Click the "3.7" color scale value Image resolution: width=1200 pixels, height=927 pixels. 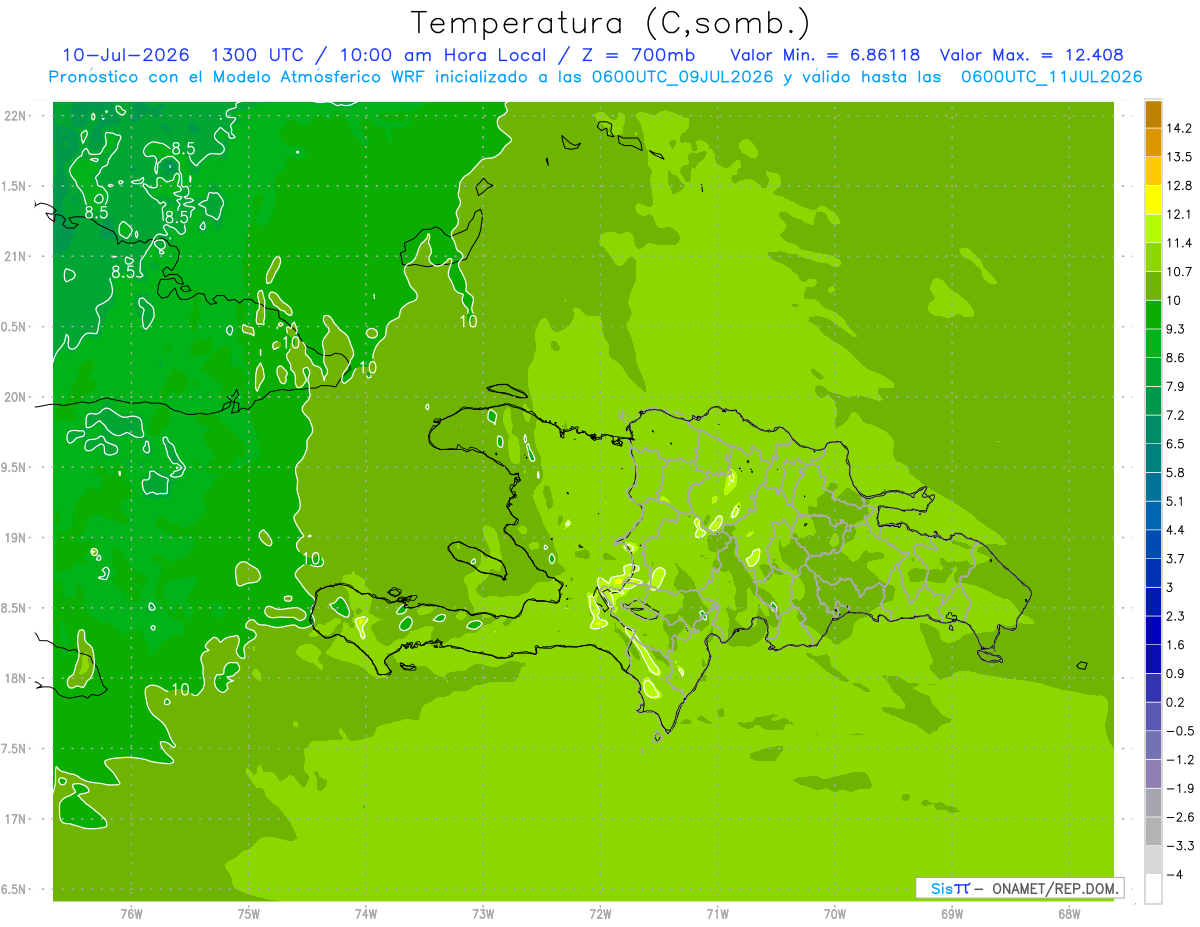click(1176, 559)
